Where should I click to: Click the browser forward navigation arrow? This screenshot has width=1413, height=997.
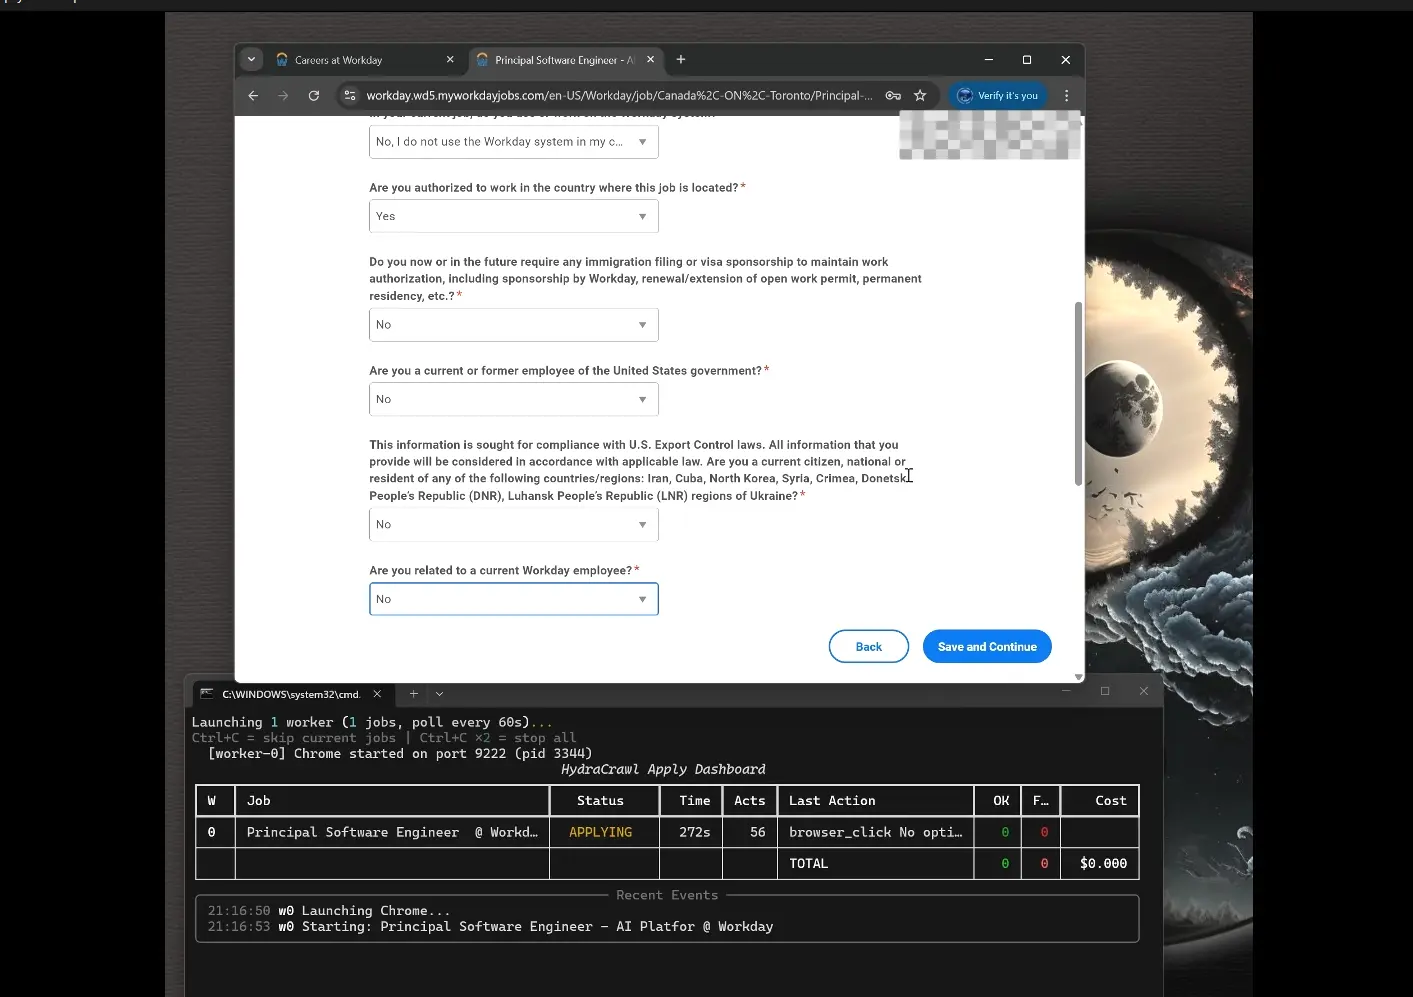pyautogui.click(x=283, y=95)
